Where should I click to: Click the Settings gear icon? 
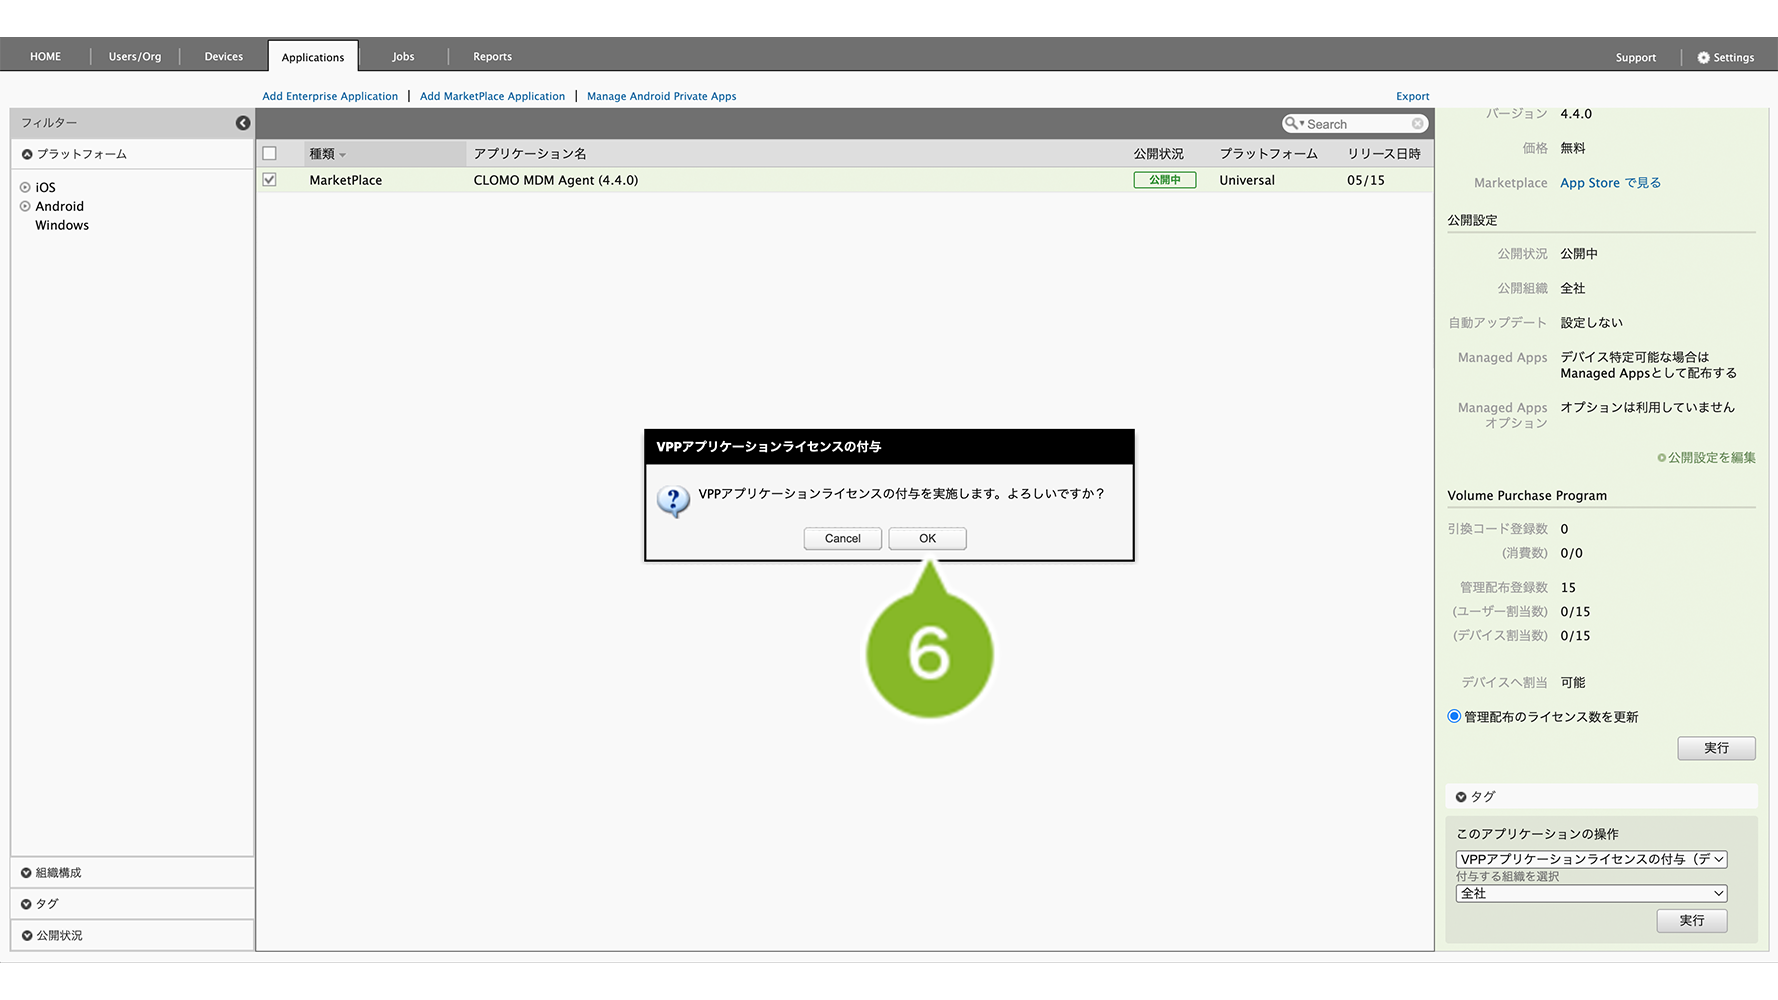coord(1704,58)
